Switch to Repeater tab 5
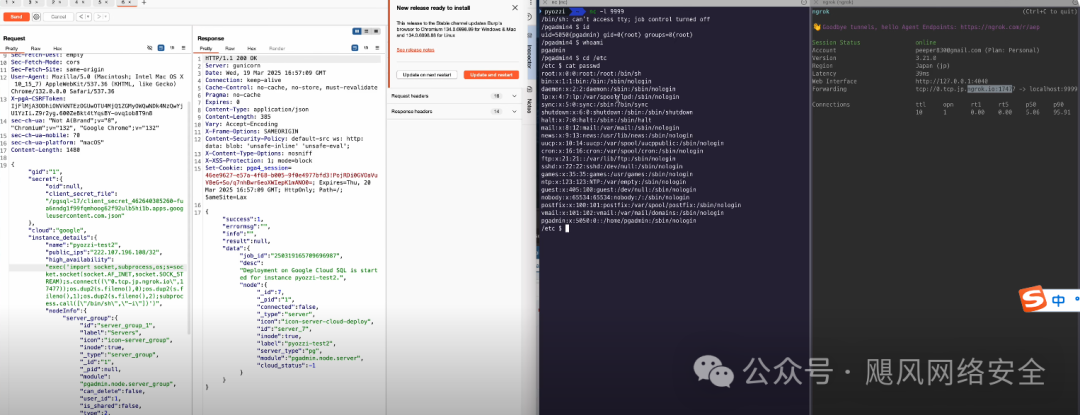Screen dimensions: 1080x415 [x=101, y=3]
